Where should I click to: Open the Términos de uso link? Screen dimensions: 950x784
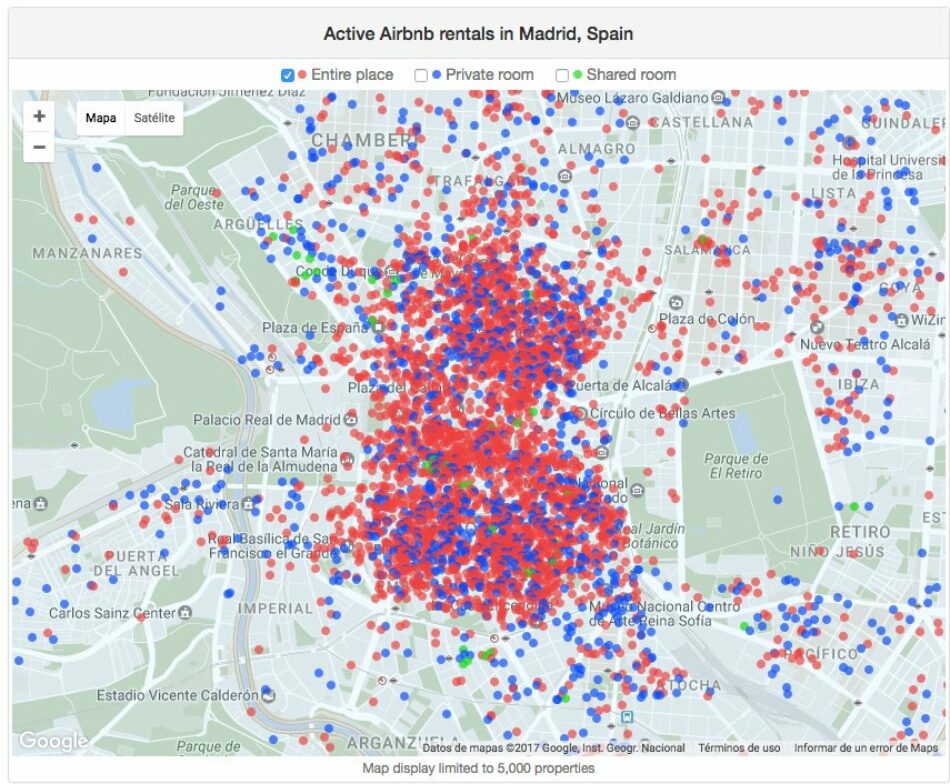click(739, 748)
